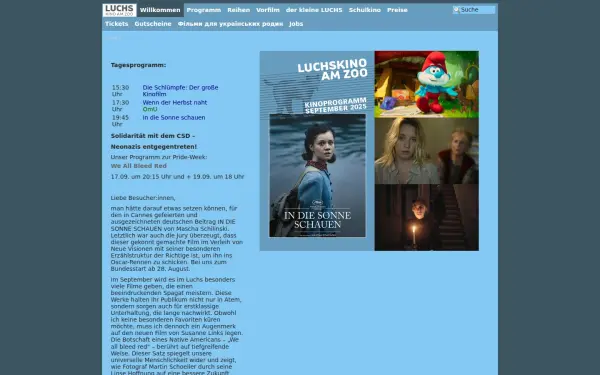
Task: Click the search magnifier icon
Action: 456,10
